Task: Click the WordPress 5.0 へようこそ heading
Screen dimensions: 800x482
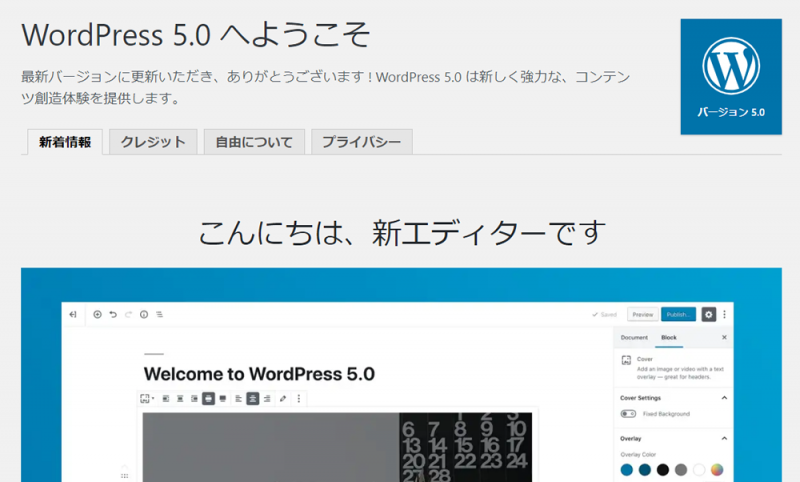Action: [196, 35]
